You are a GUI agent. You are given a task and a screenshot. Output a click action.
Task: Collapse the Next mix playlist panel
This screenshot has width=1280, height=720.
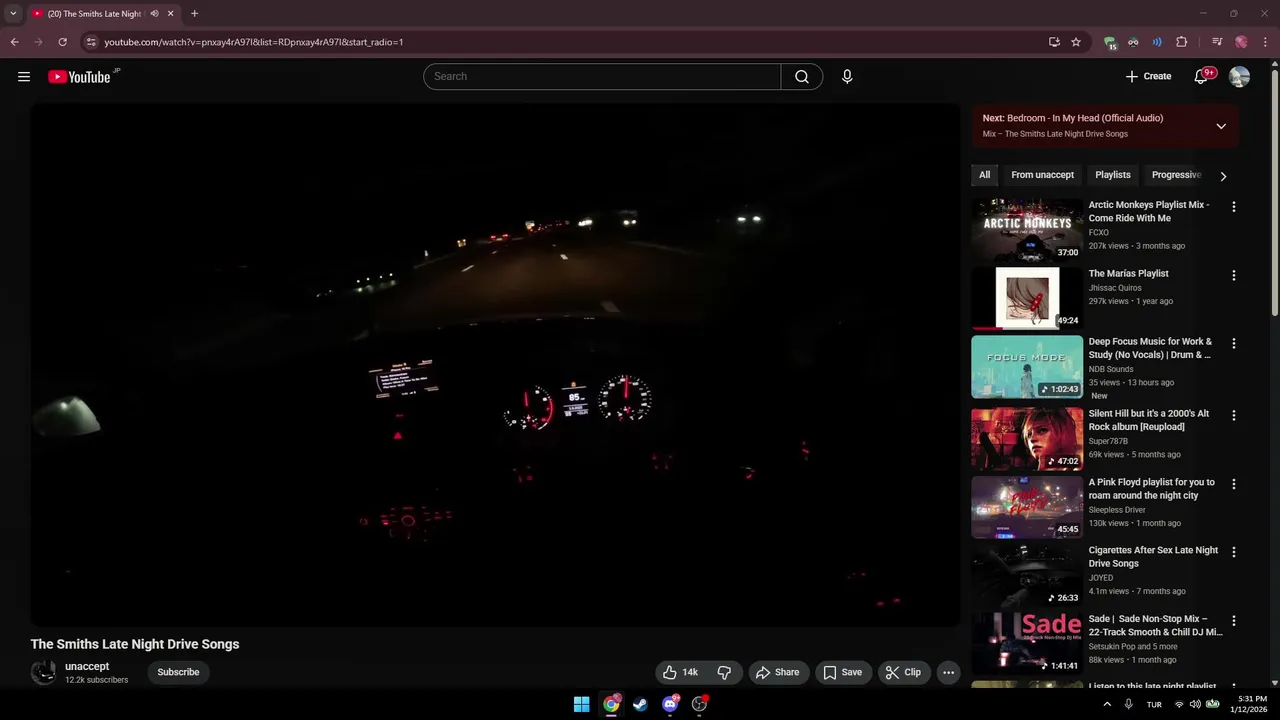pyautogui.click(x=1221, y=126)
